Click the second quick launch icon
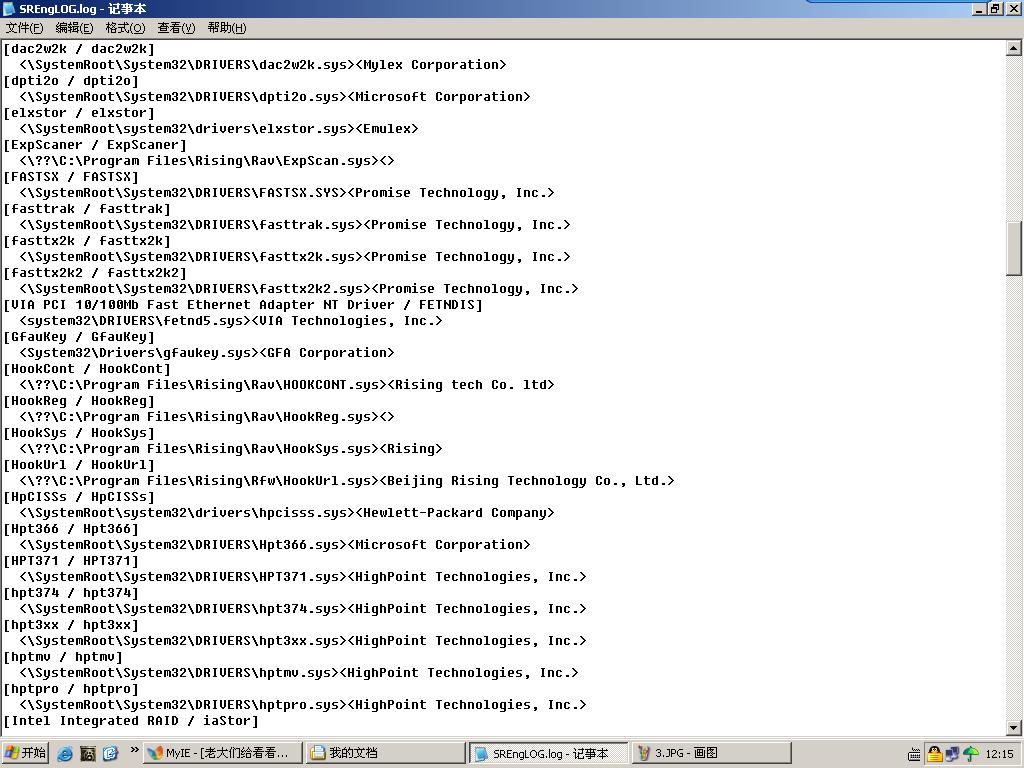 [x=88, y=754]
